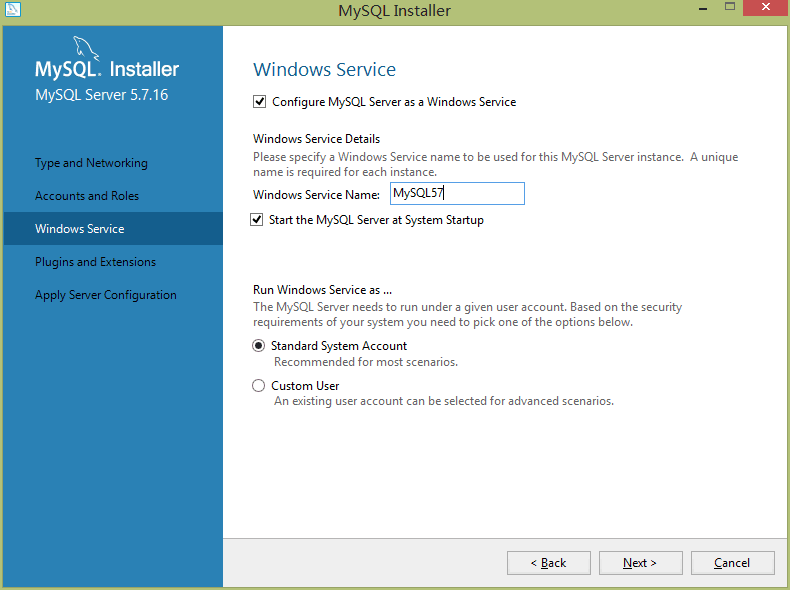Viewport: 790px width, 590px height.
Task: Open the Accounts and Roles step
Action: click(x=87, y=196)
